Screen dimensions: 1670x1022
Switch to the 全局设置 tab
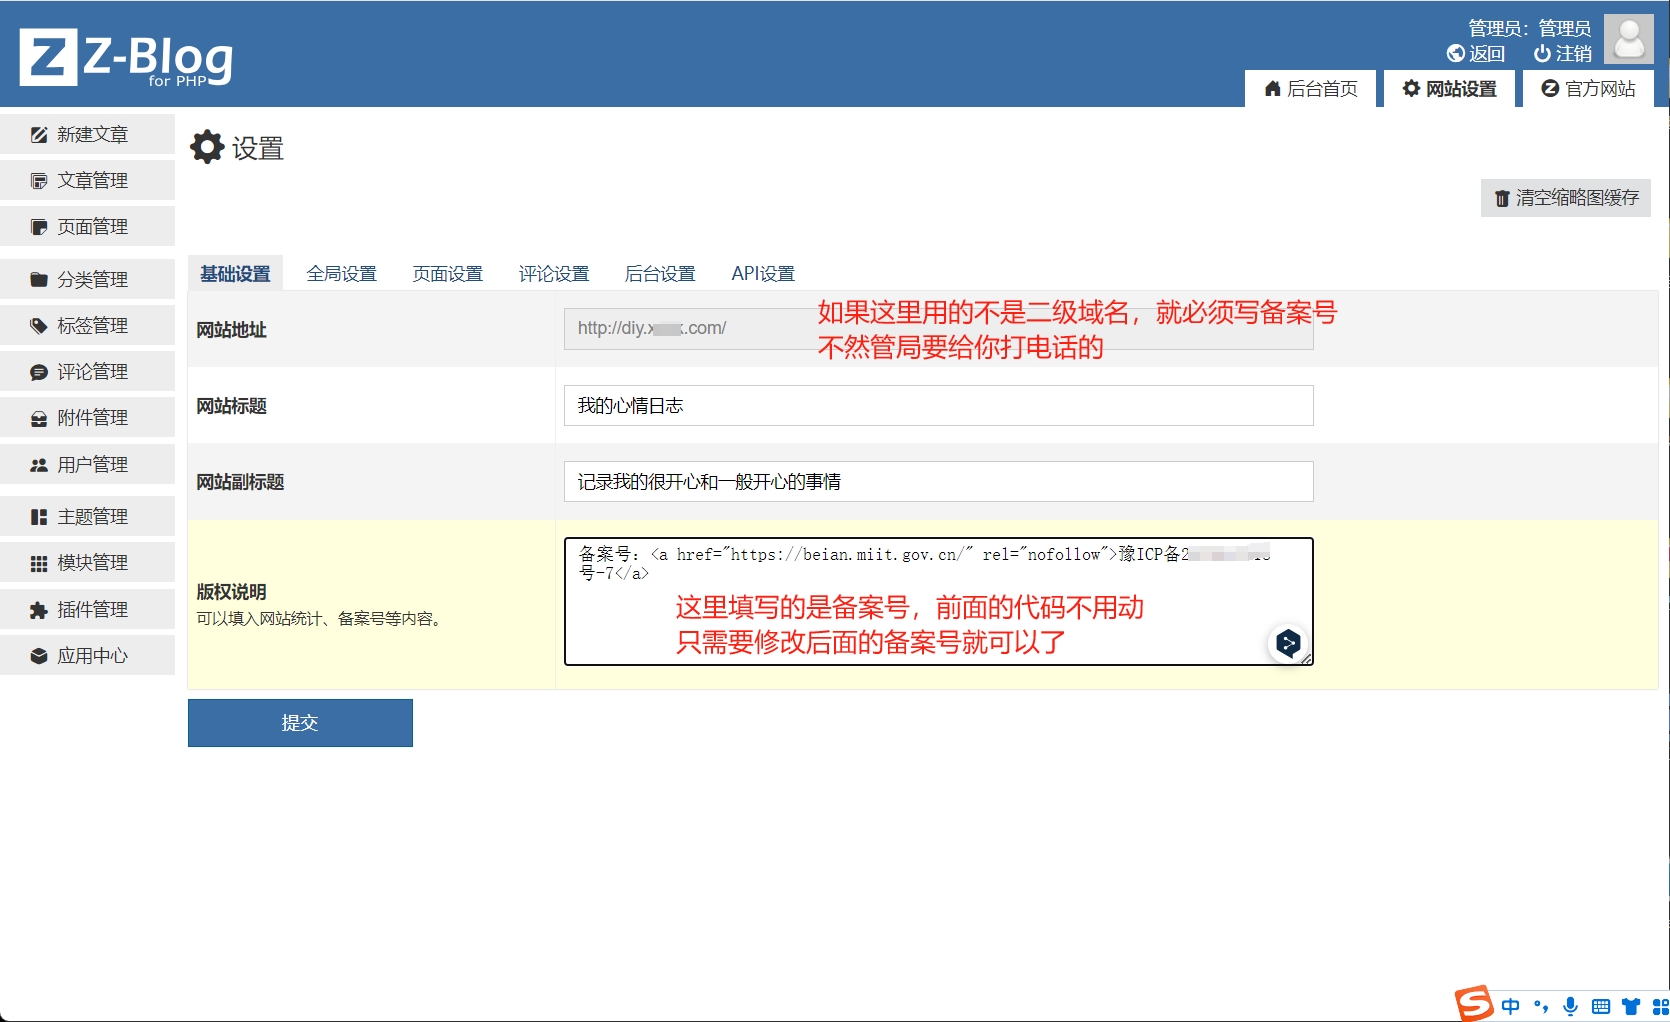tap(341, 273)
